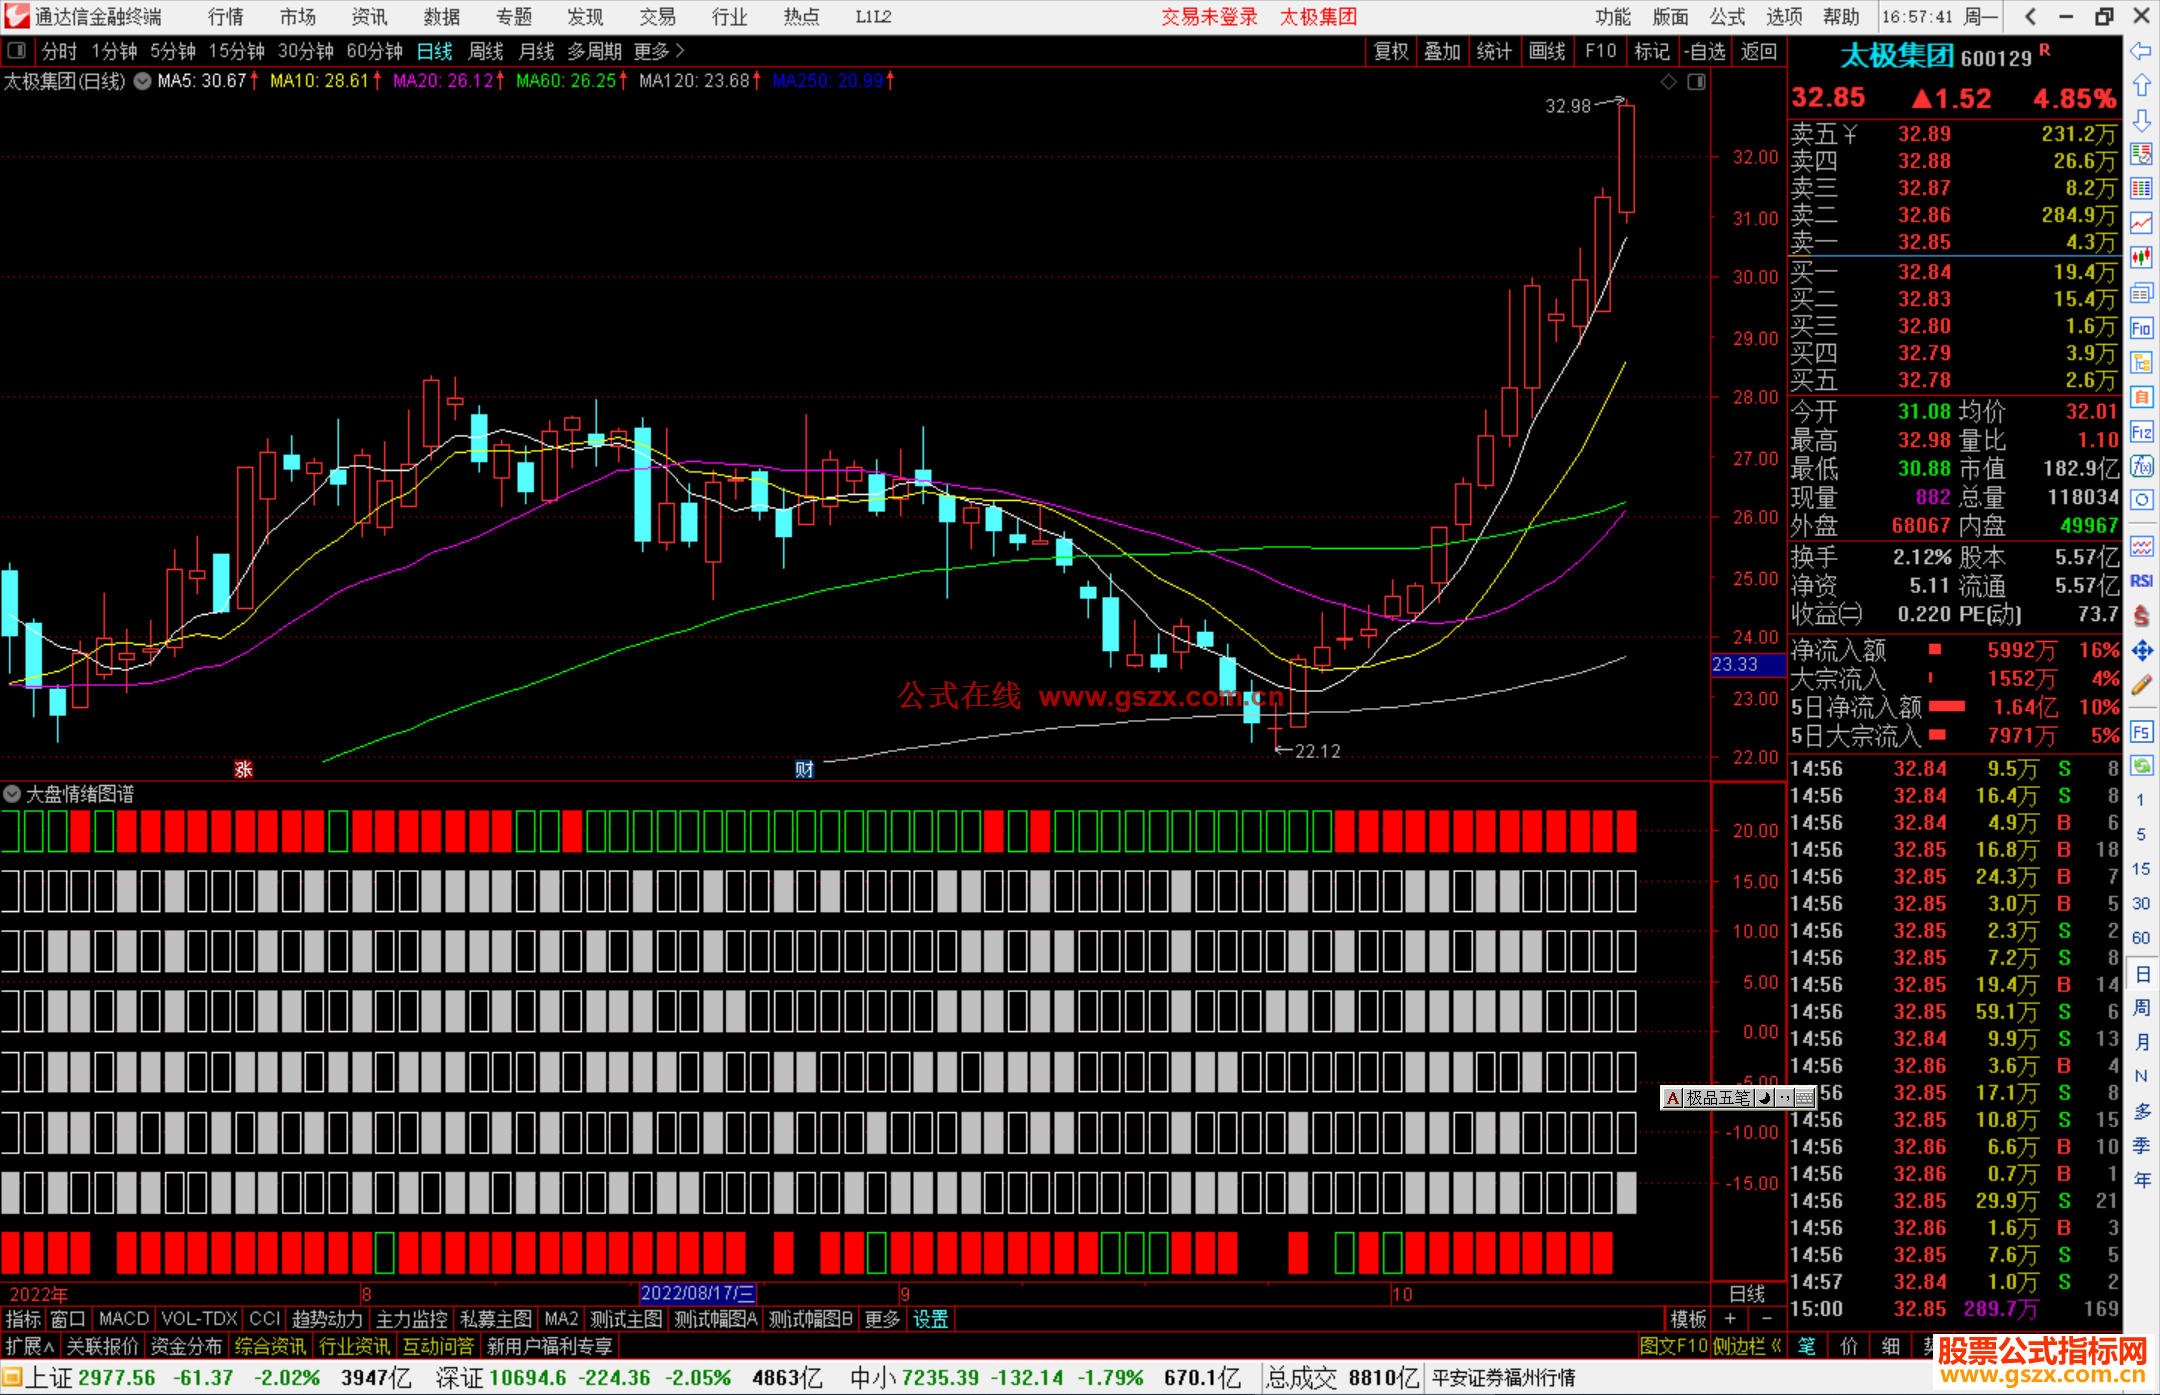Switch to 1-minute period in sidebar
The width and height of the screenshot is (2160, 1395).
click(2141, 800)
